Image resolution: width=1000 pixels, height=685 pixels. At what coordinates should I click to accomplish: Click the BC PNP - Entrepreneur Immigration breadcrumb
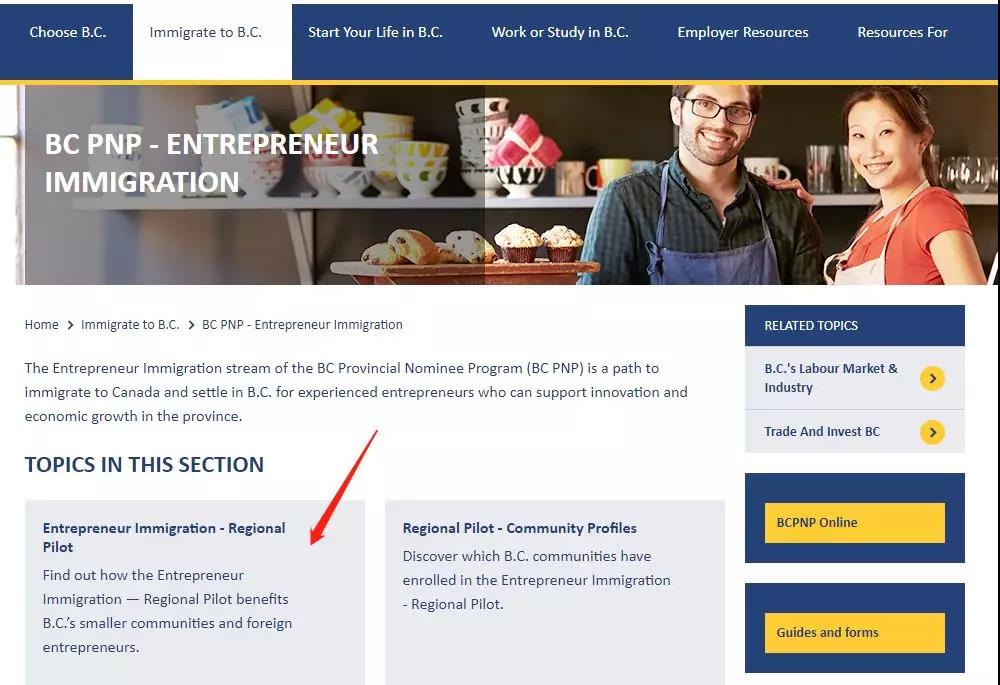(302, 325)
